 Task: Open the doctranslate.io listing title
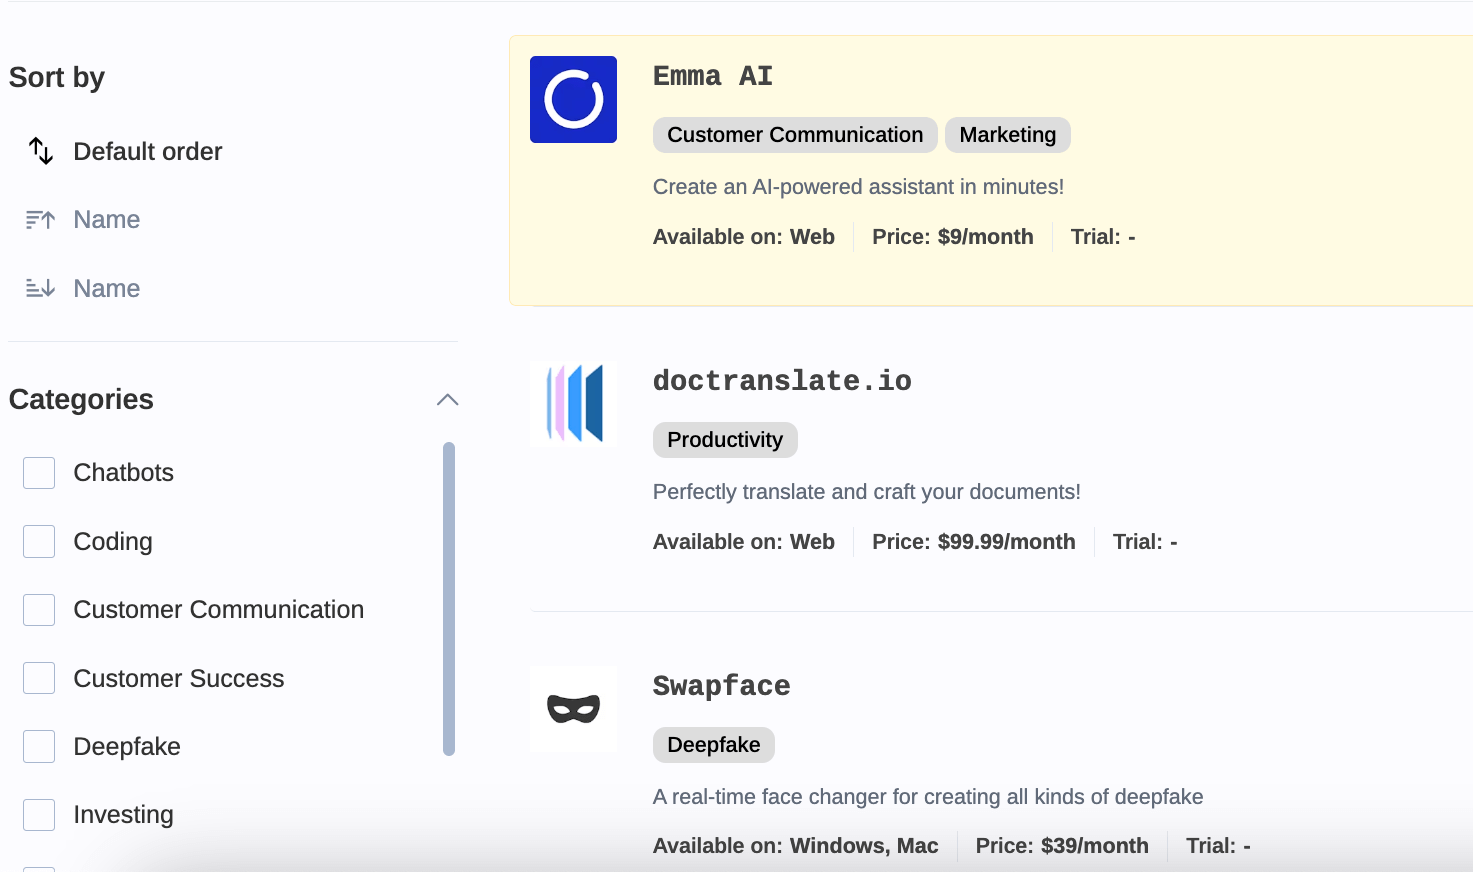[782, 381]
